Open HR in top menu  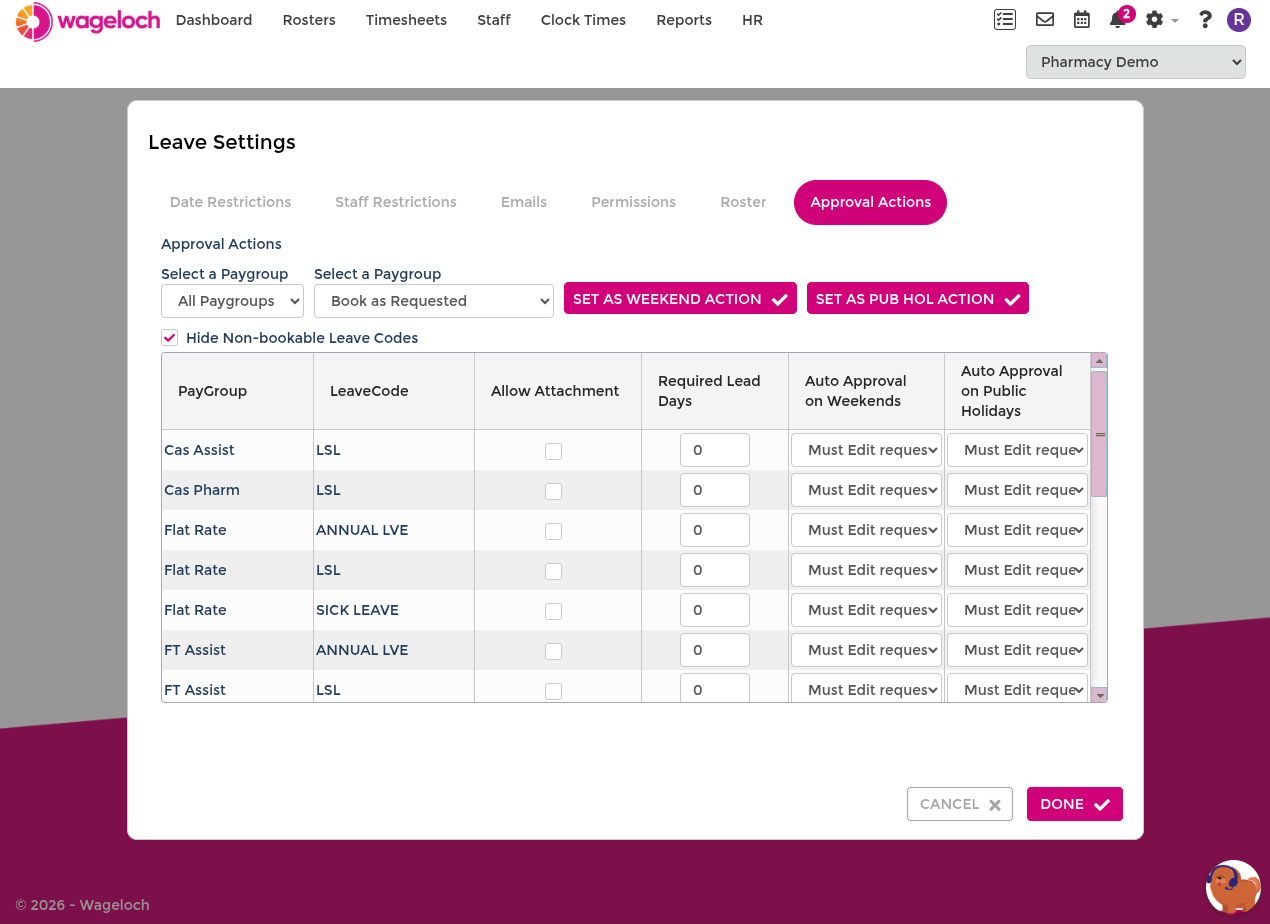[x=753, y=20]
